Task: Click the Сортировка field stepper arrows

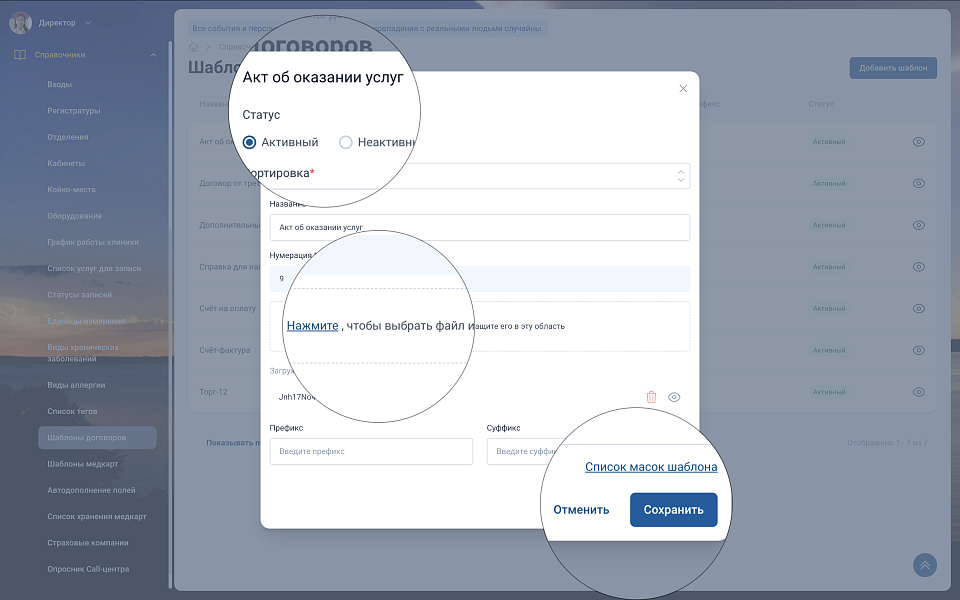Action: (x=681, y=176)
